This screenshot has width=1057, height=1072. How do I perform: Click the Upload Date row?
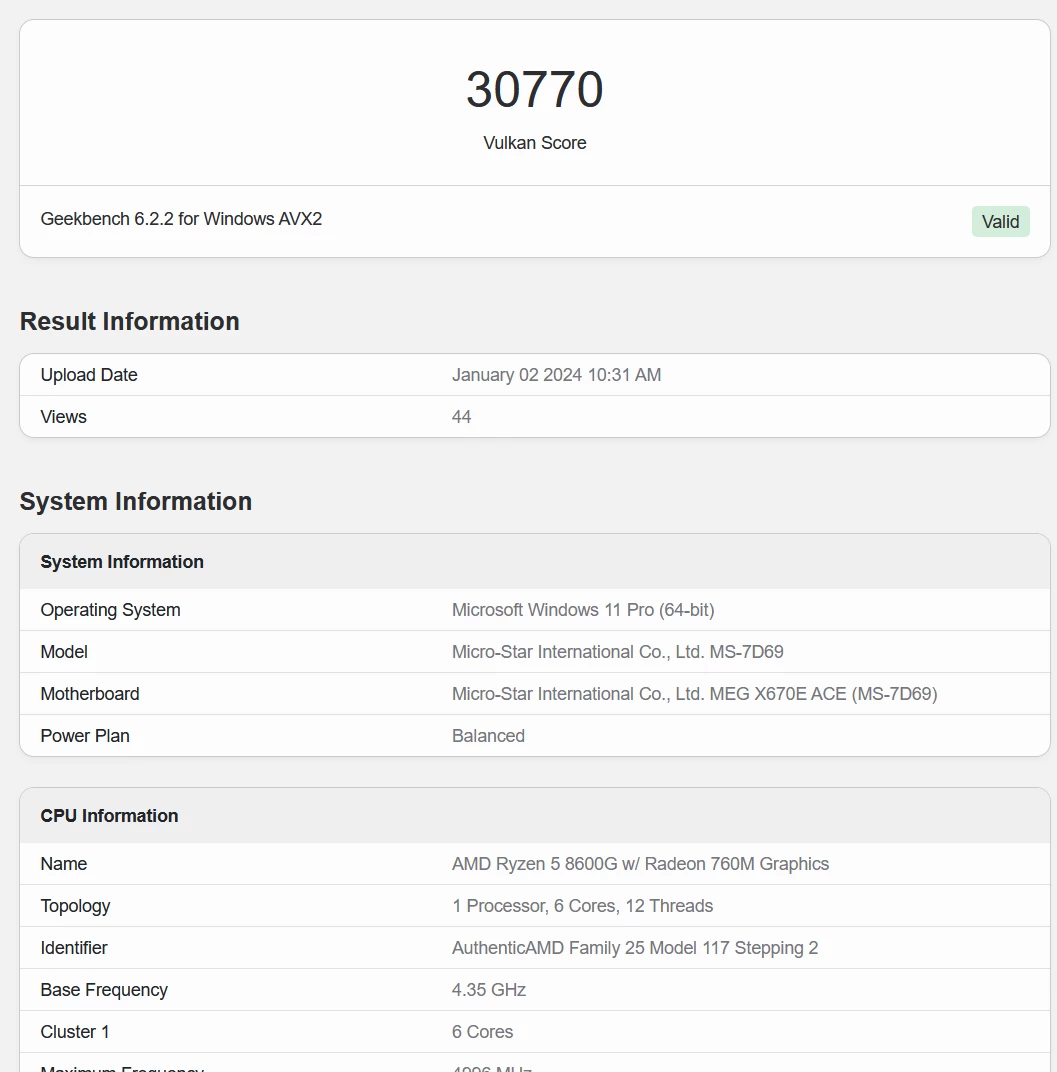89,374
